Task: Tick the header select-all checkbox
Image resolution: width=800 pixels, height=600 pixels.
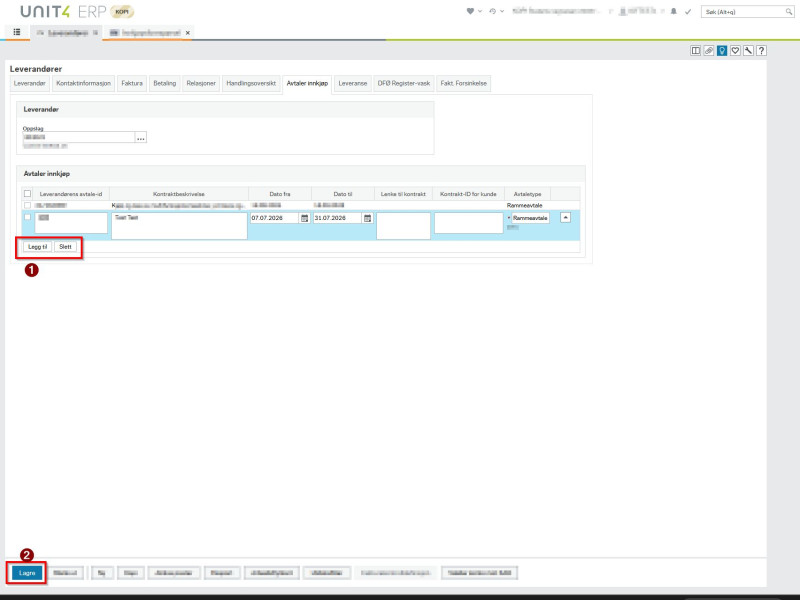Action: click(28, 194)
